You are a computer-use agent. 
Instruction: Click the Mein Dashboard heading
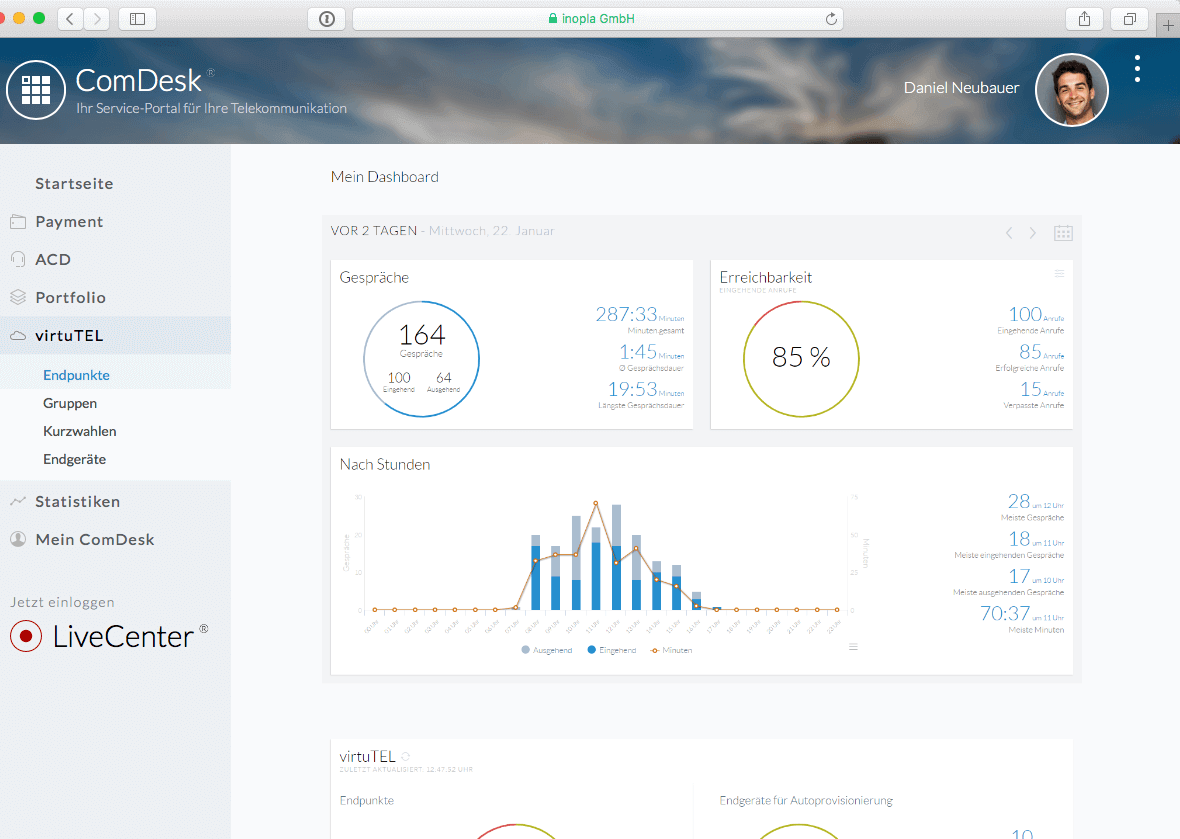point(385,177)
